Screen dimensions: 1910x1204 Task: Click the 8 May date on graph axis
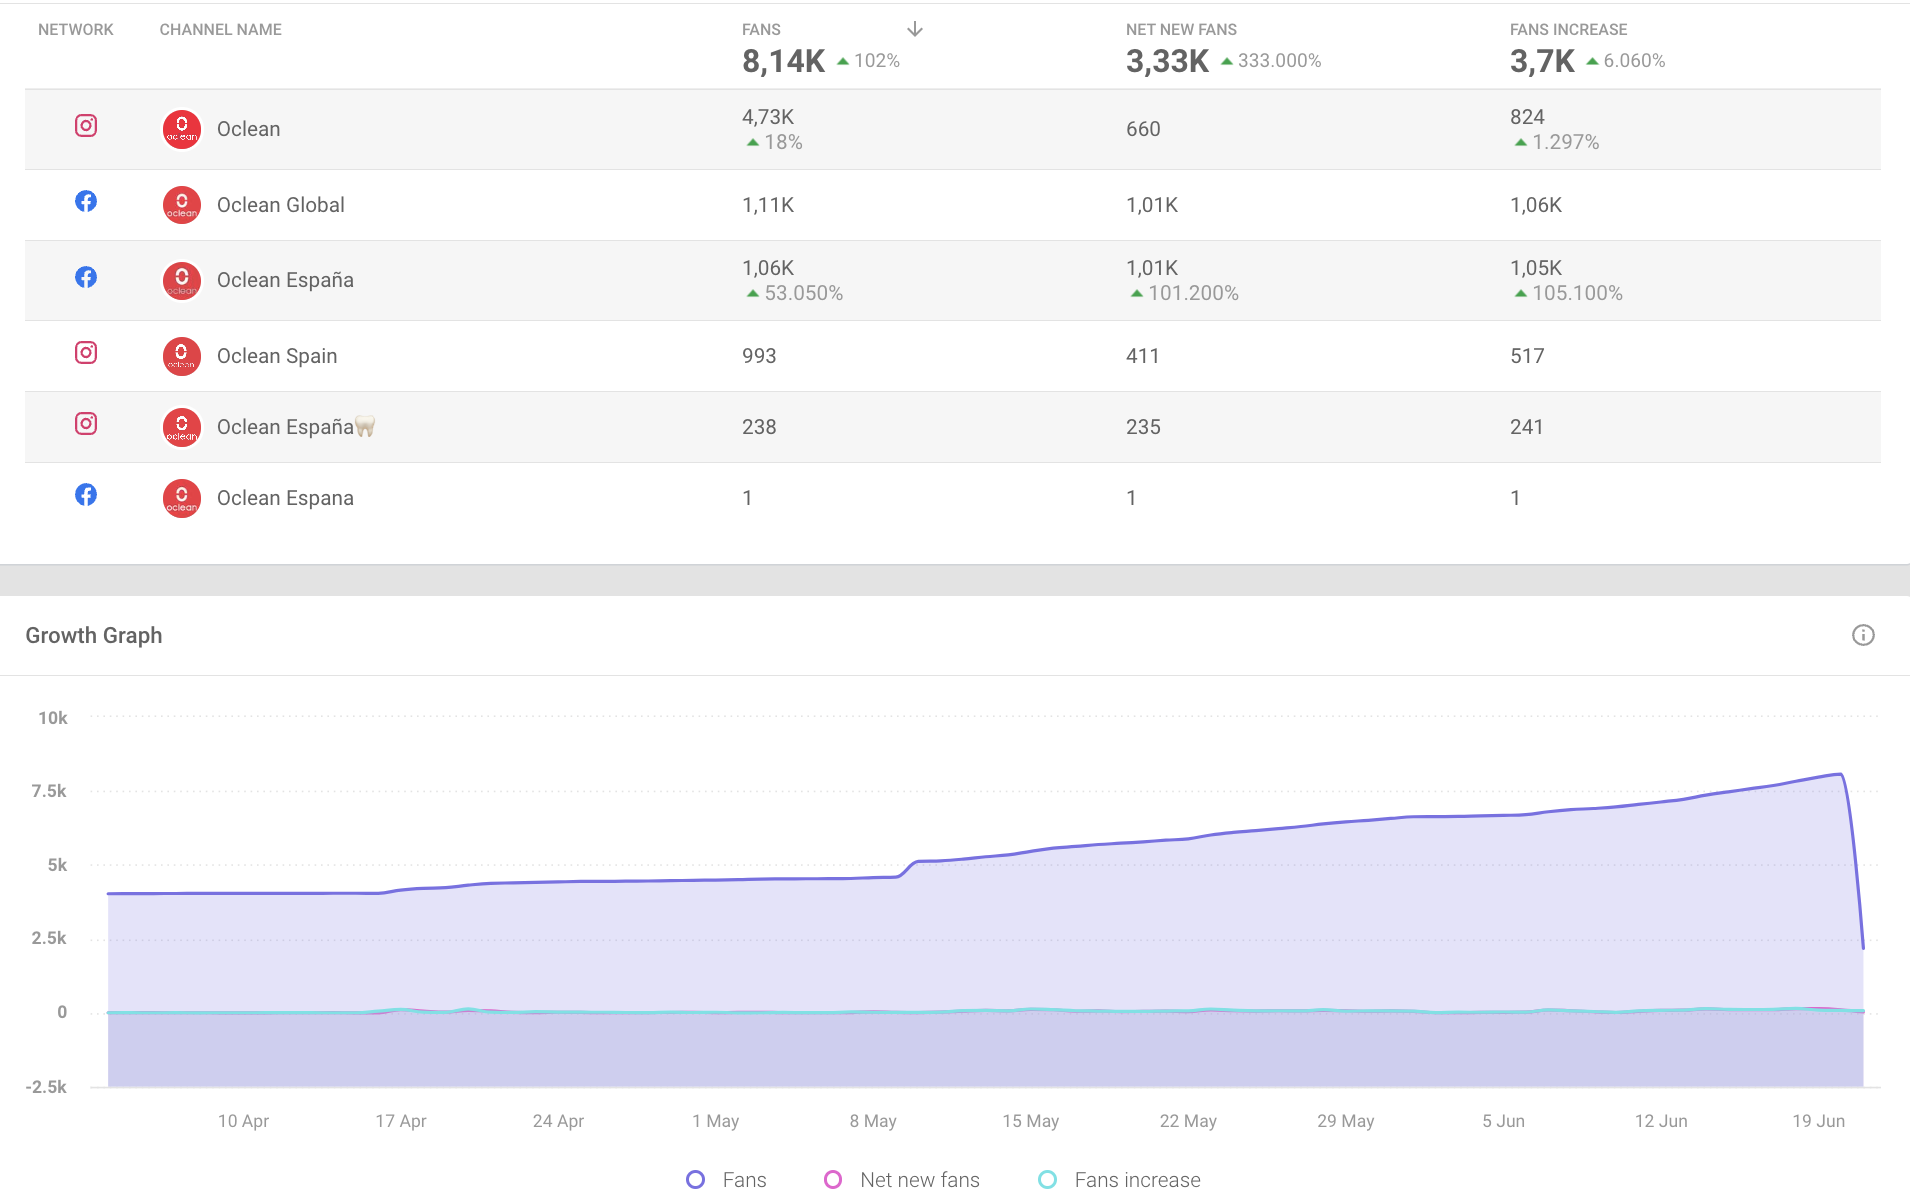click(873, 1121)
